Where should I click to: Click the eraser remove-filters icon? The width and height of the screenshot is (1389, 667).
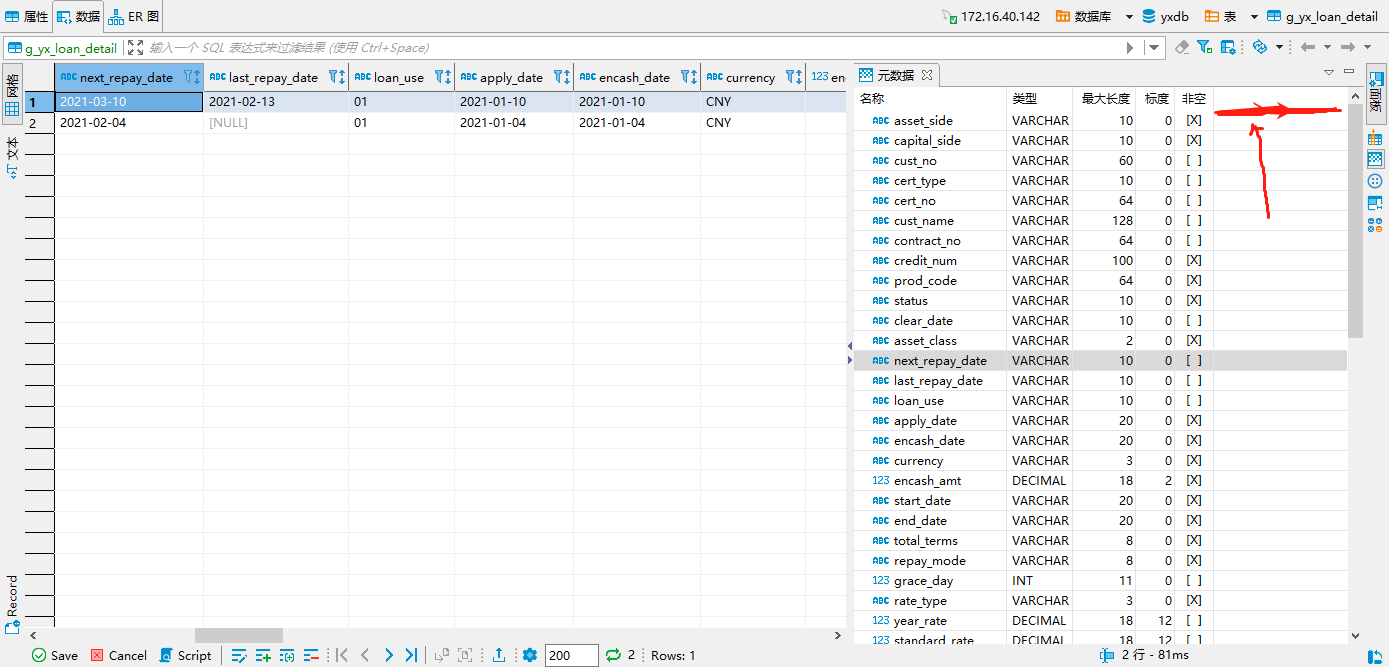pos(1182,47)
